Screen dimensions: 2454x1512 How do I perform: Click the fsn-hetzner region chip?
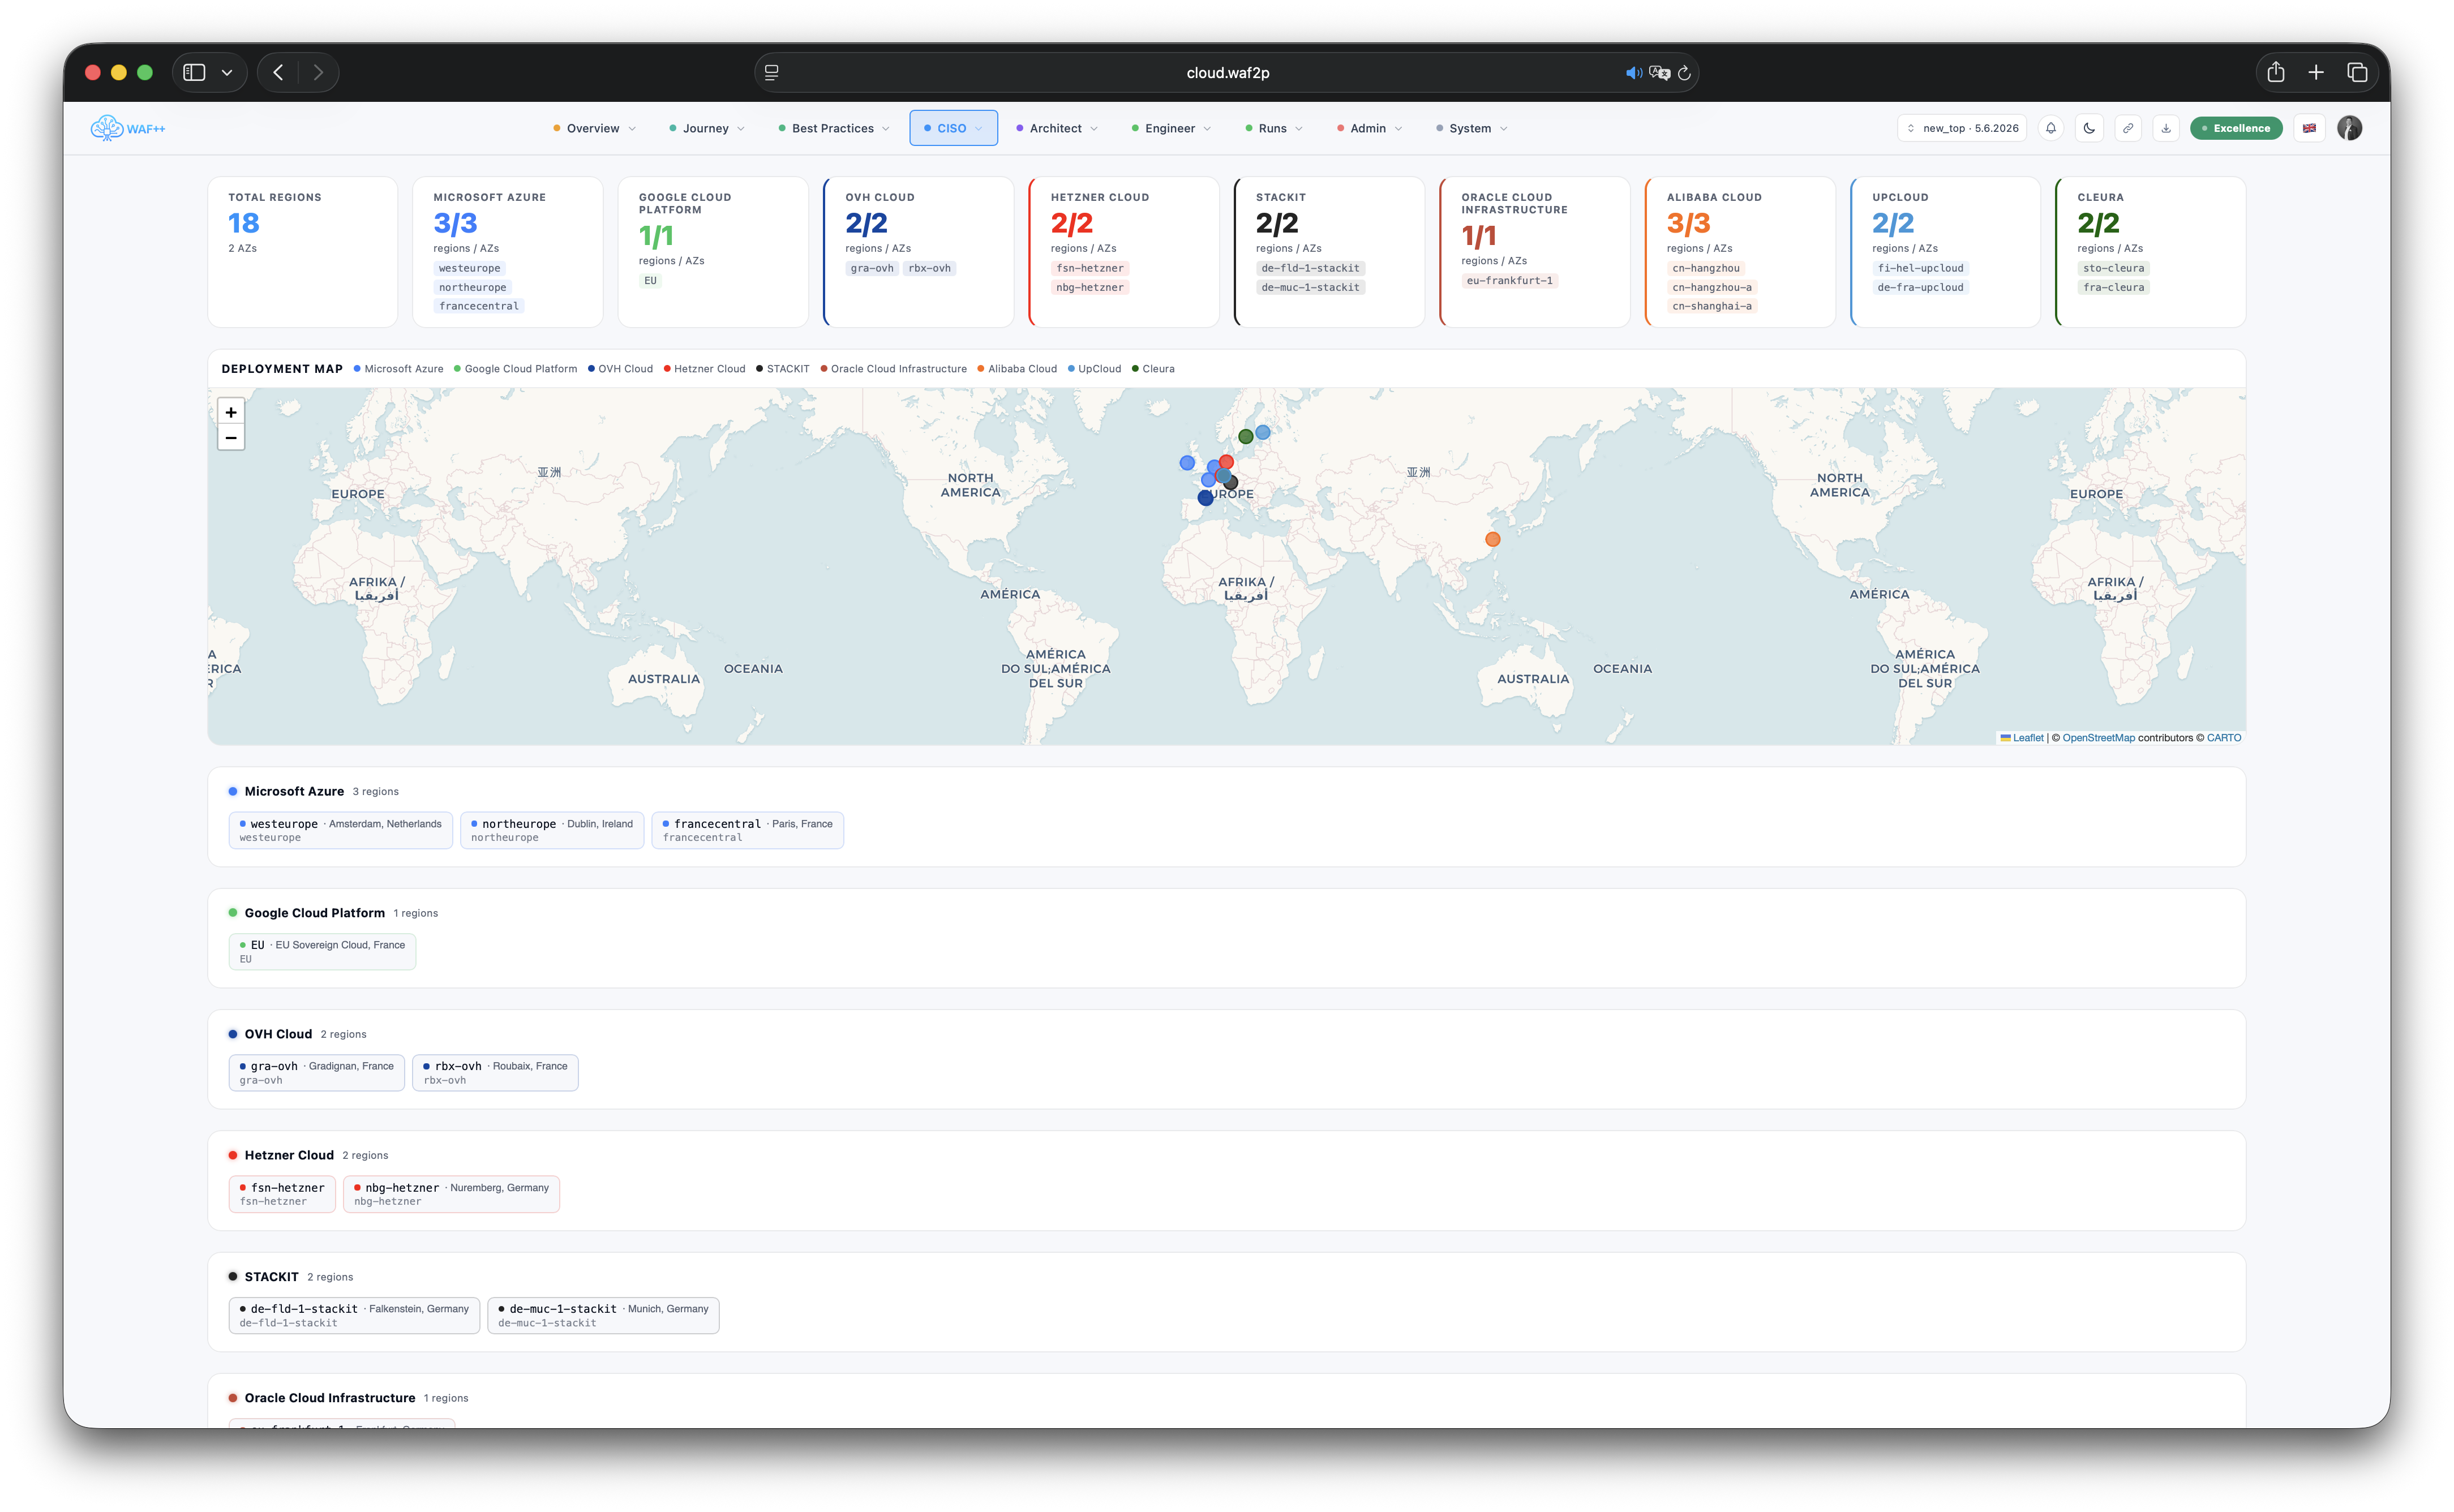282,1194
